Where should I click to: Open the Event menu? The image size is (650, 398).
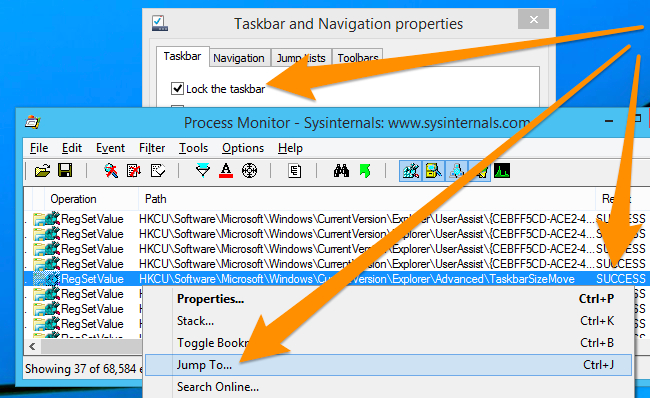pyautogui.click(x=110, y=148)
